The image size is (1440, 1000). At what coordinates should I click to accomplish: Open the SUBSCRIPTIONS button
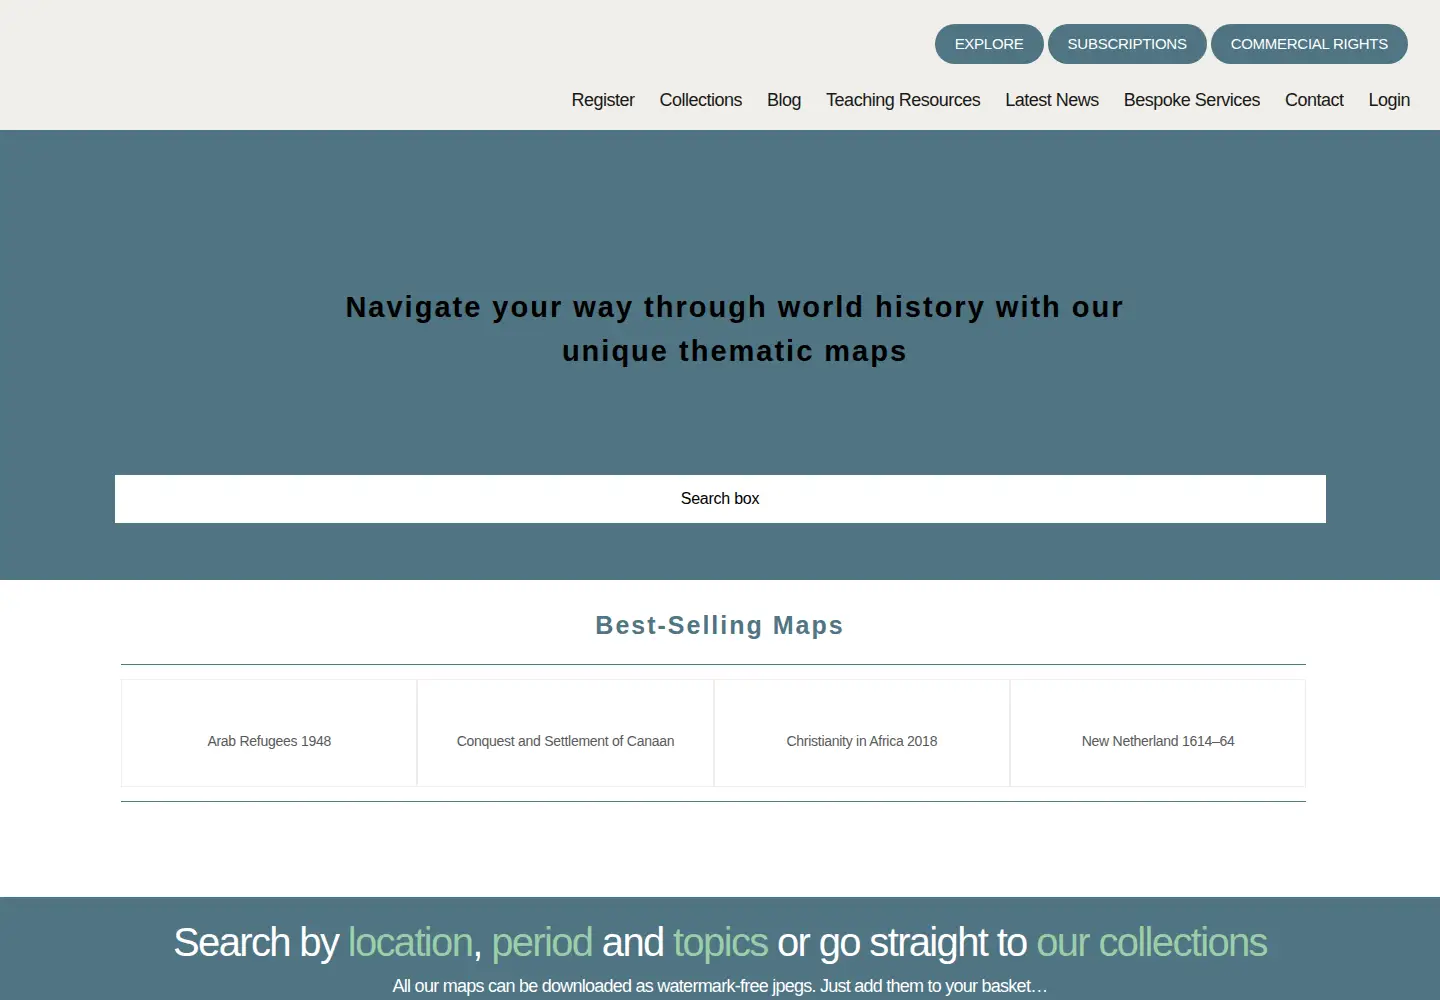pyautogui.click(x=1127, y=44)
